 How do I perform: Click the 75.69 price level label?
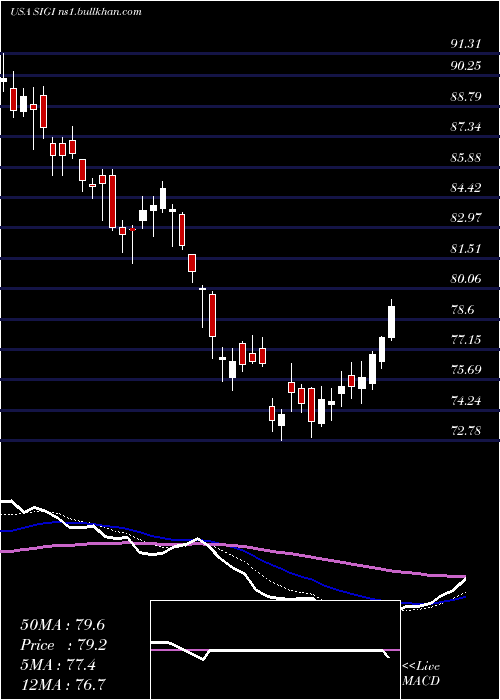pyautogui.click(x=466, y=370)
